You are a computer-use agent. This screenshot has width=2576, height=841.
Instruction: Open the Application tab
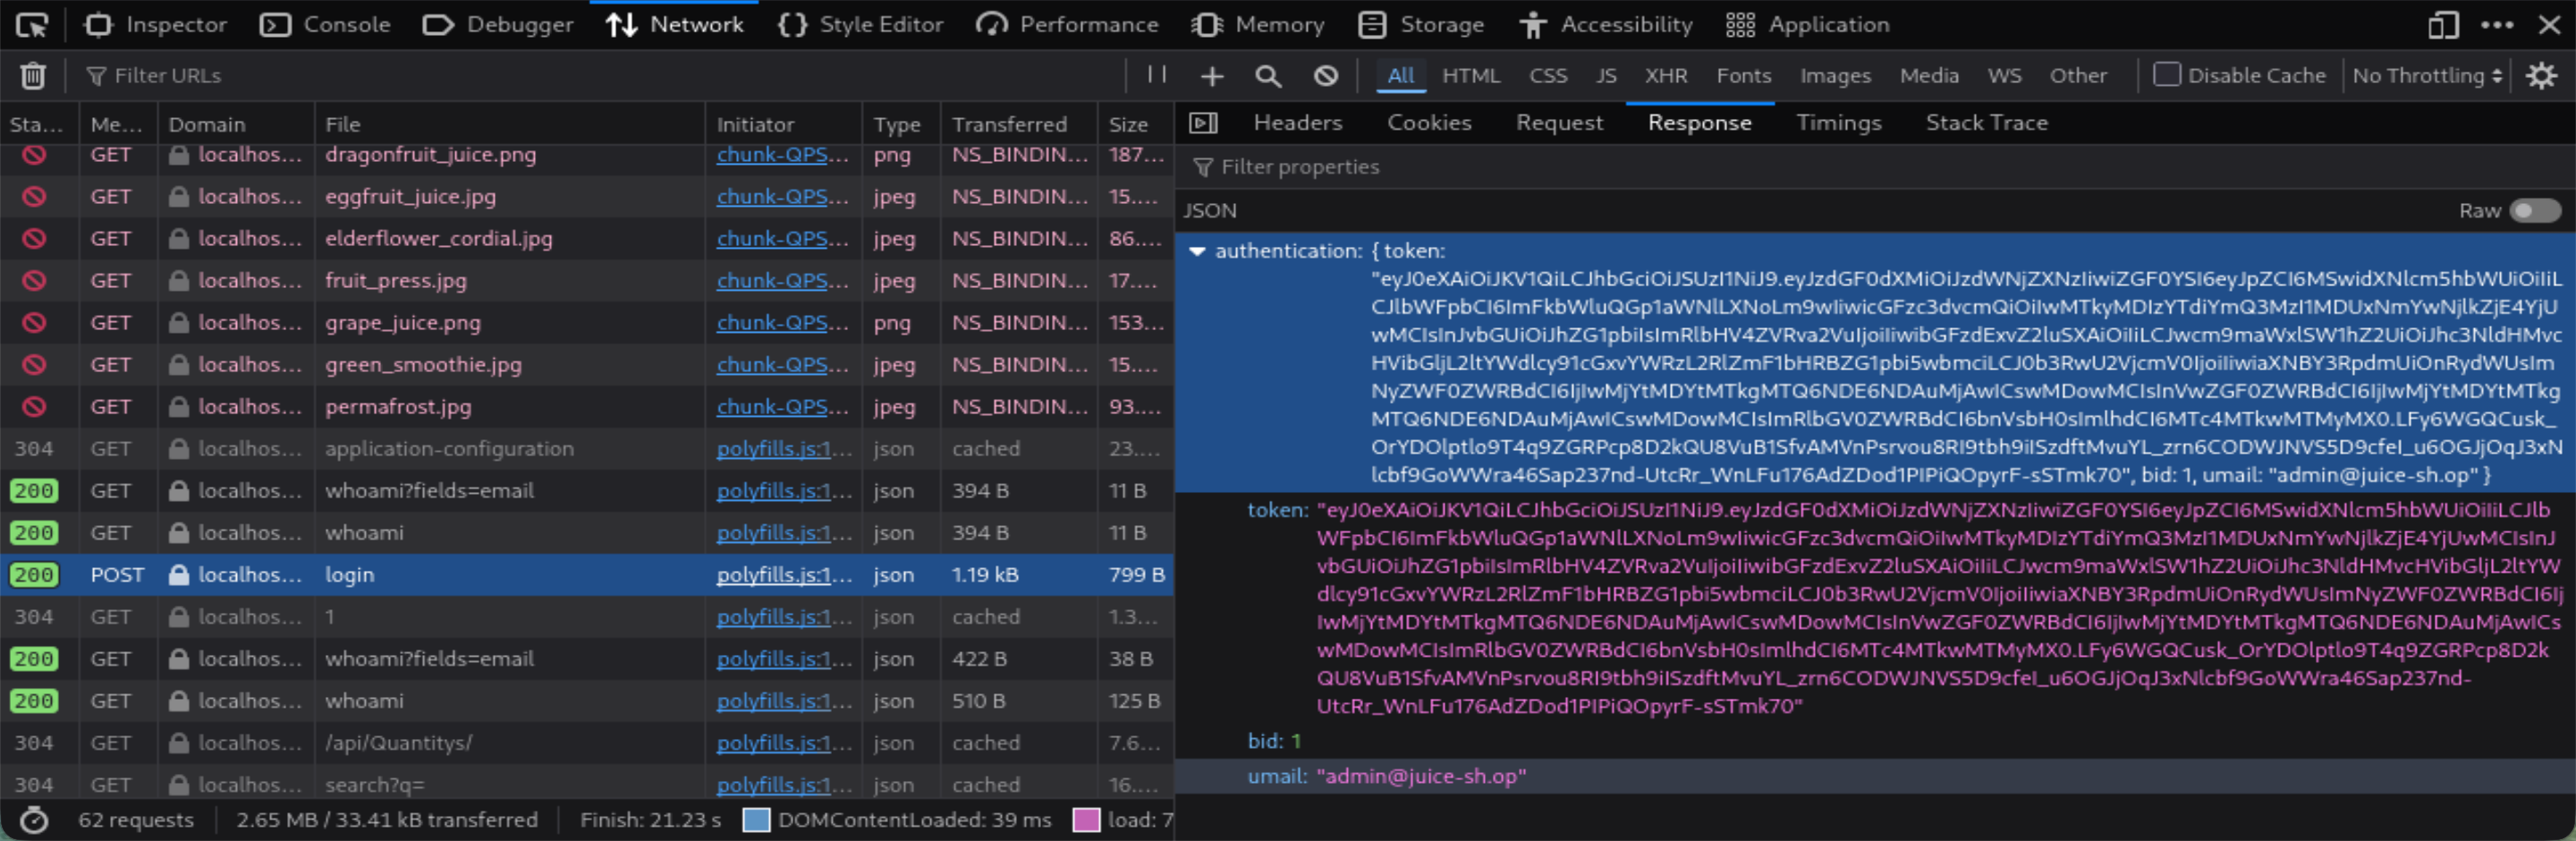pos(1808,25)
